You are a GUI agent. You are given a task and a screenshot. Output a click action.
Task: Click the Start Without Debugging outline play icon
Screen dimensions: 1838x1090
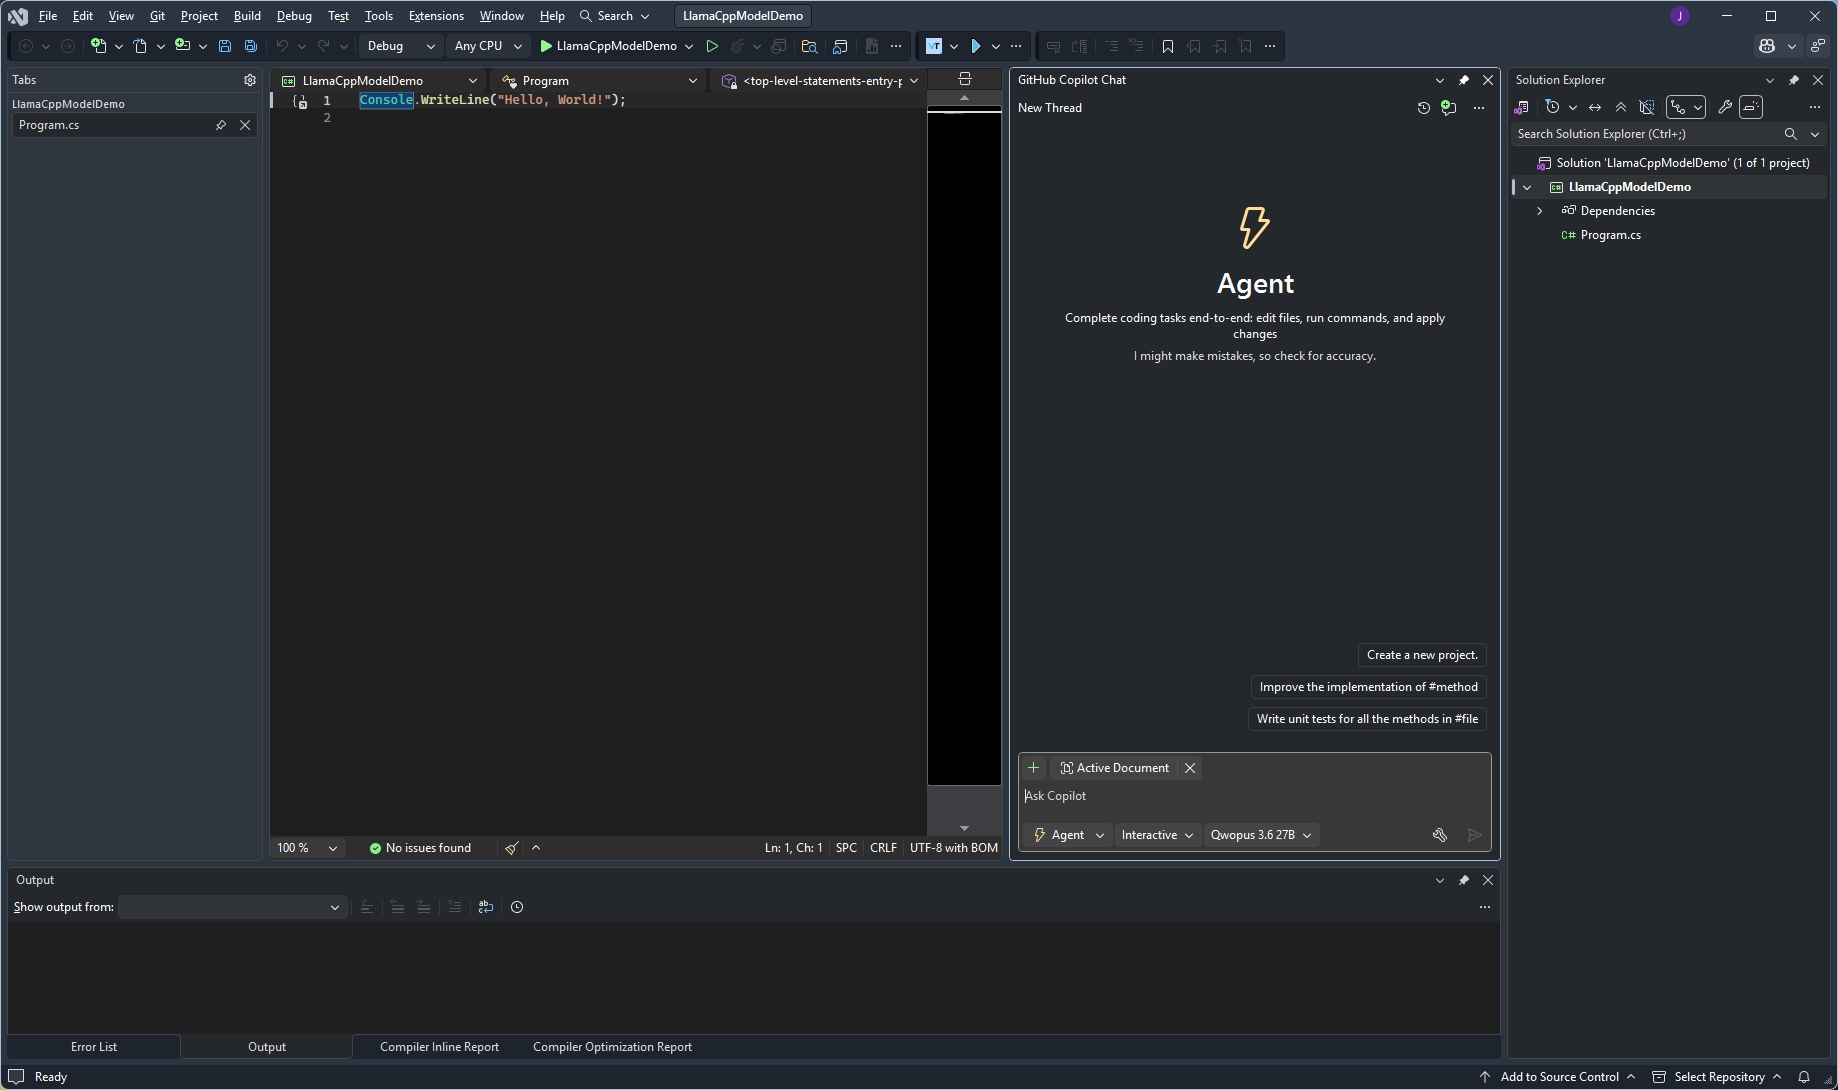(712, 46)
